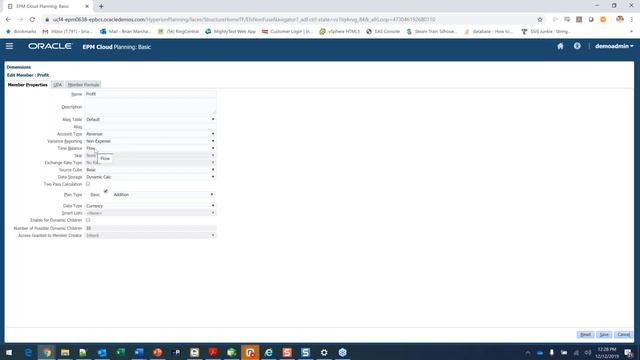The image size is (640, 360).
Task: Click the taskbar clock
Action: tap(607, 353)
